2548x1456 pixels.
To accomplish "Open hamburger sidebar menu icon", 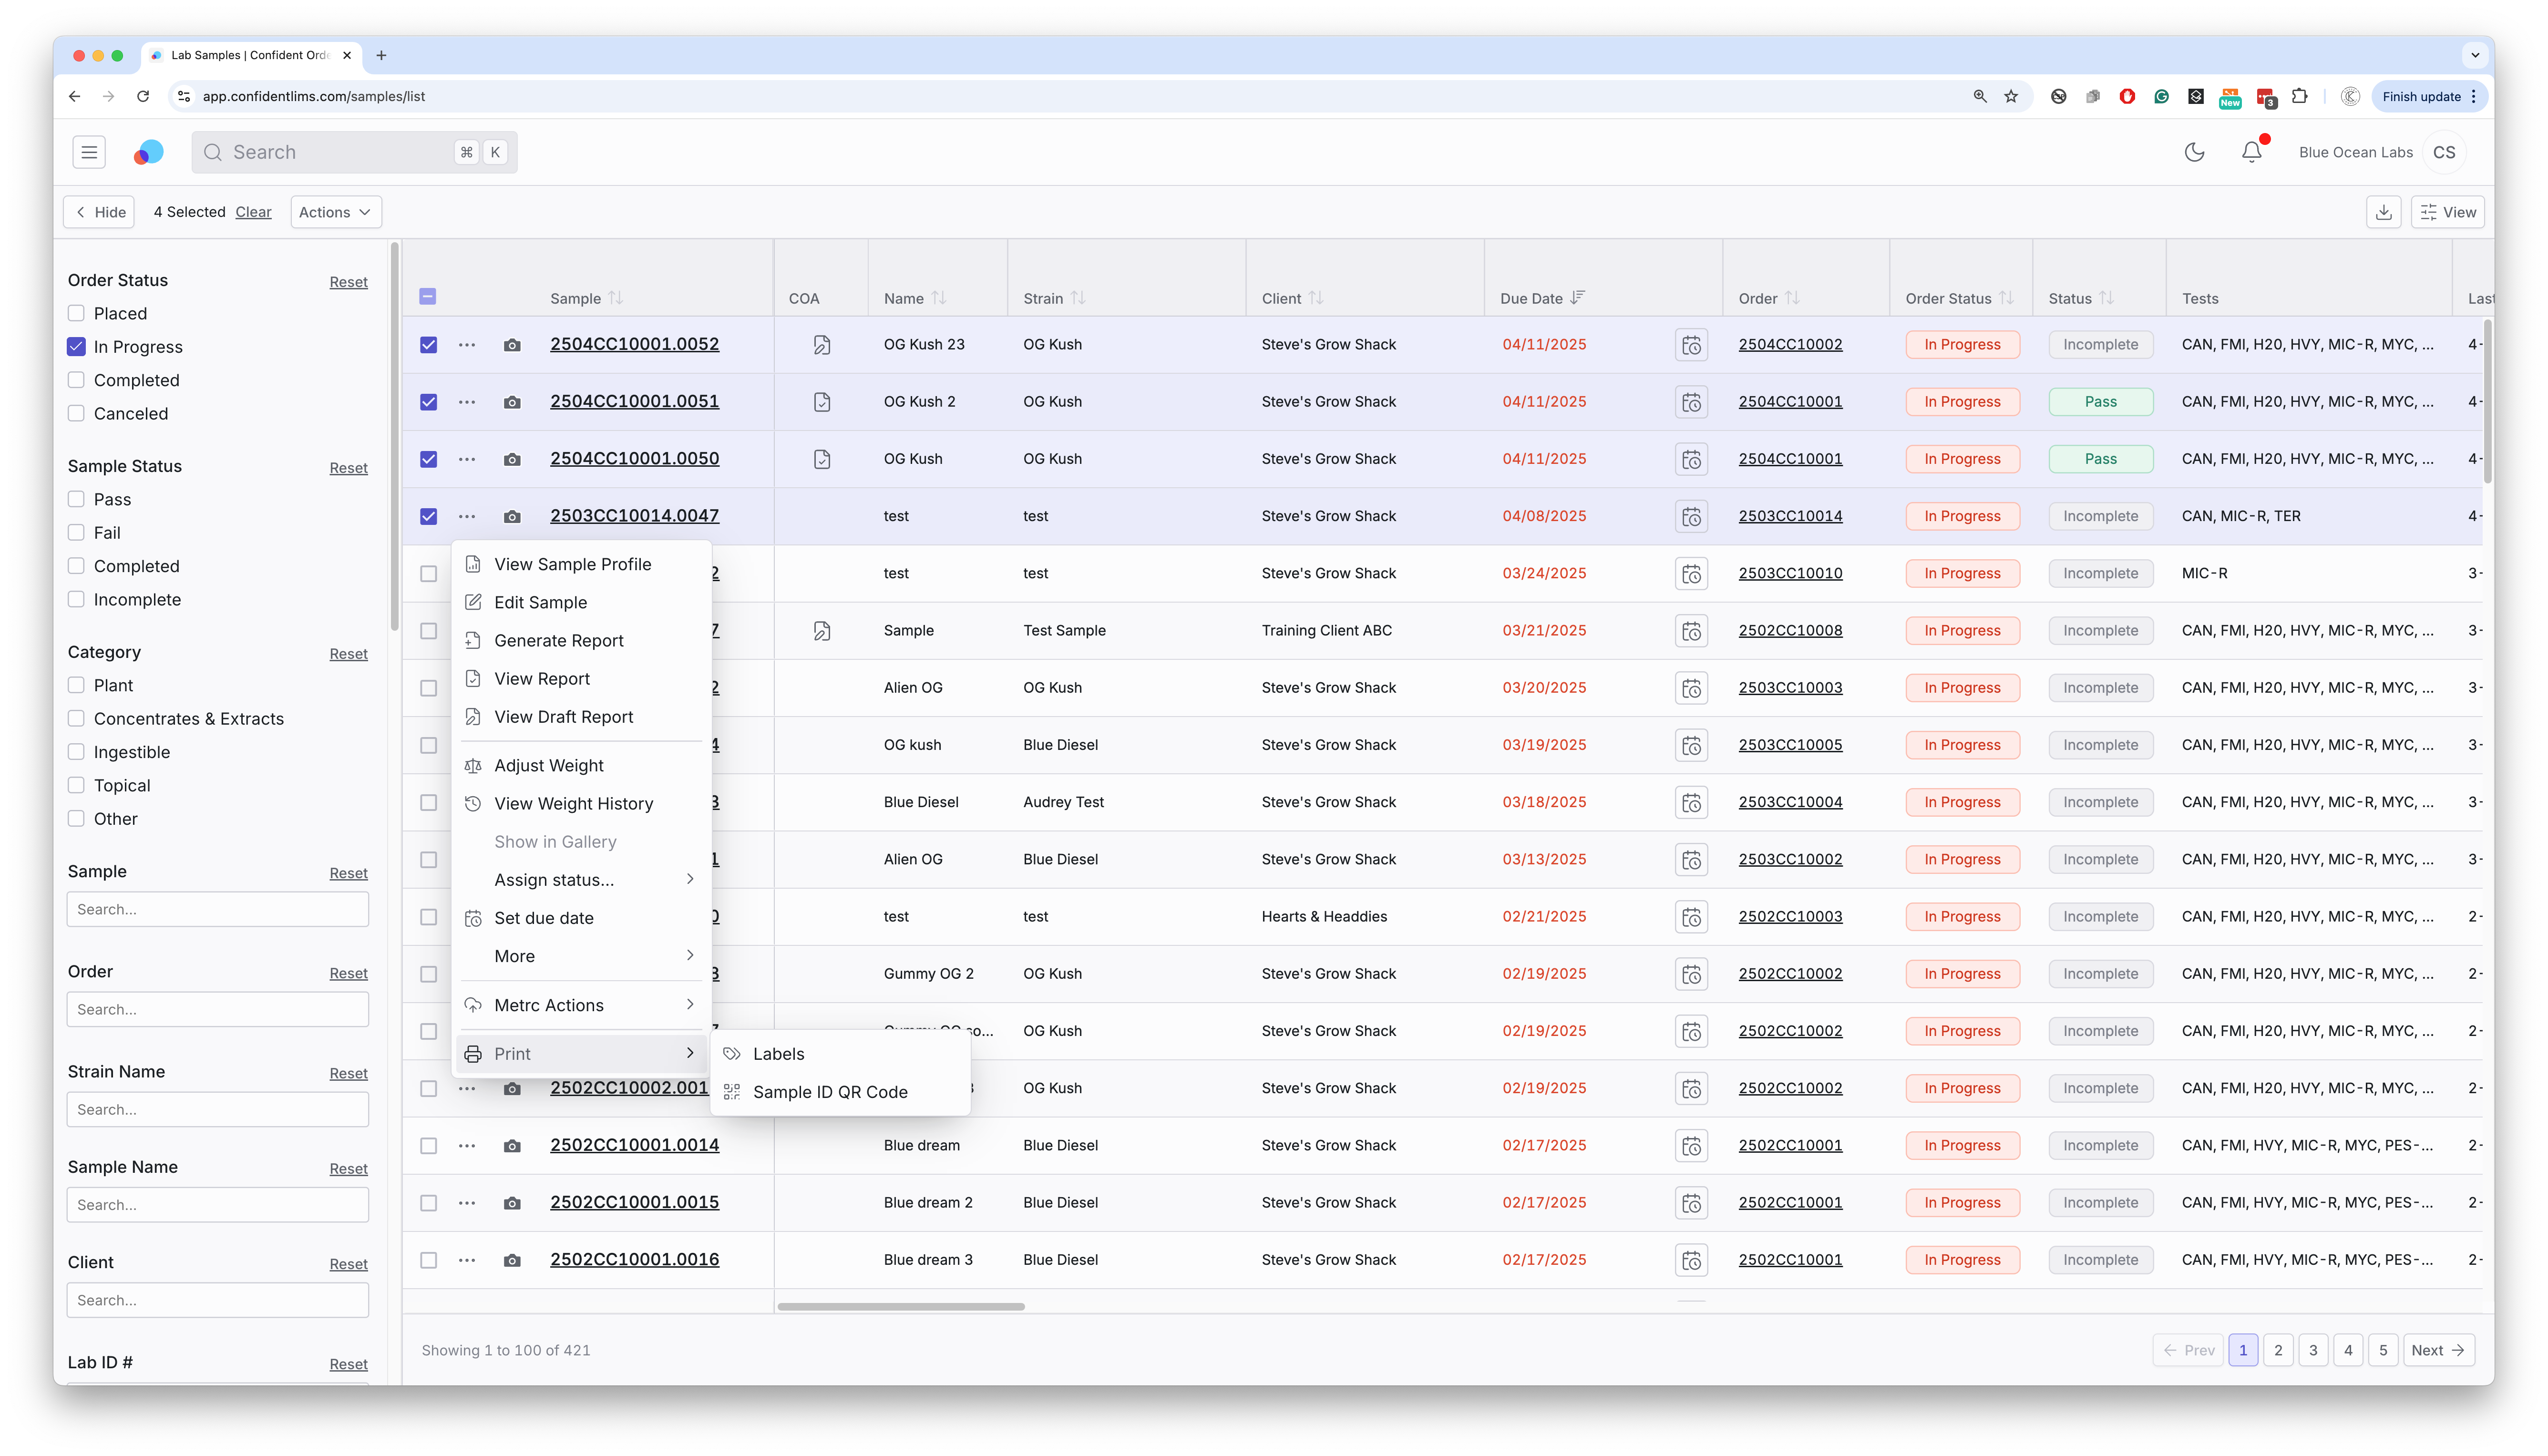I will (89, 152).
